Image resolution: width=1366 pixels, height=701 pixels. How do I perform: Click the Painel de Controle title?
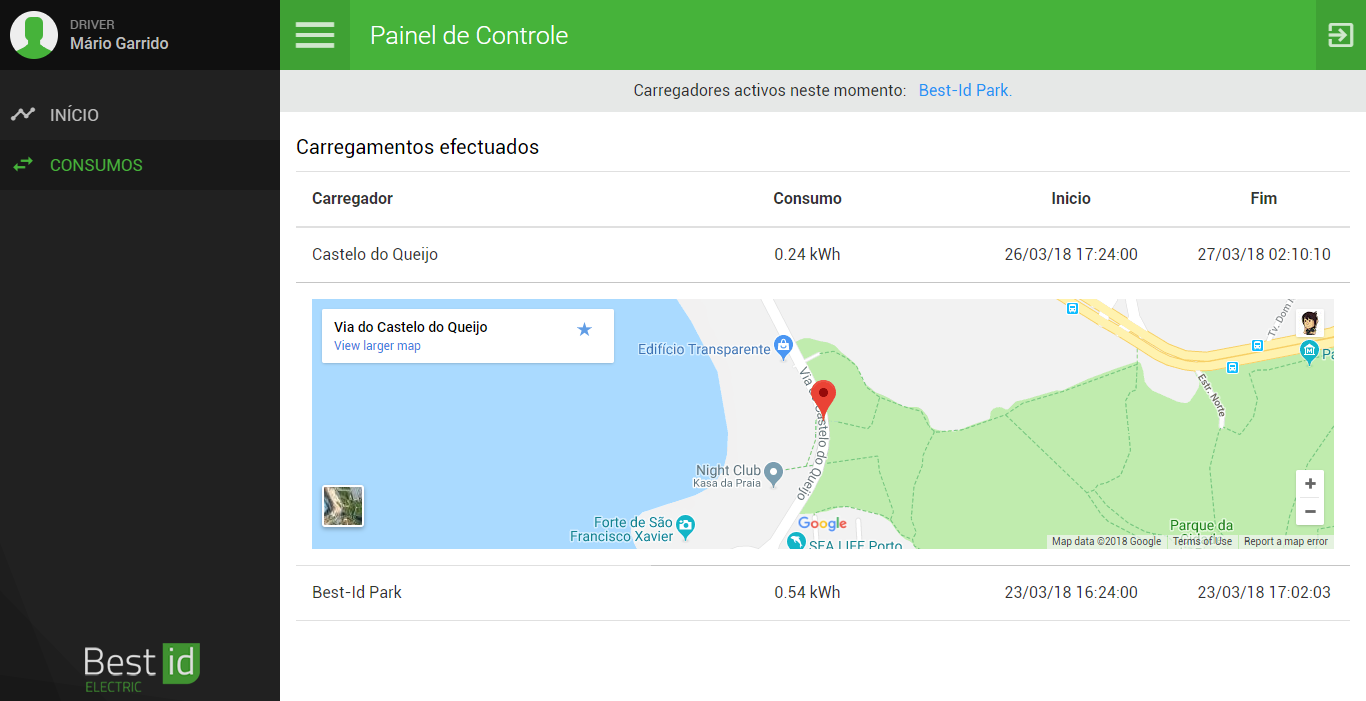pos(469,35)
